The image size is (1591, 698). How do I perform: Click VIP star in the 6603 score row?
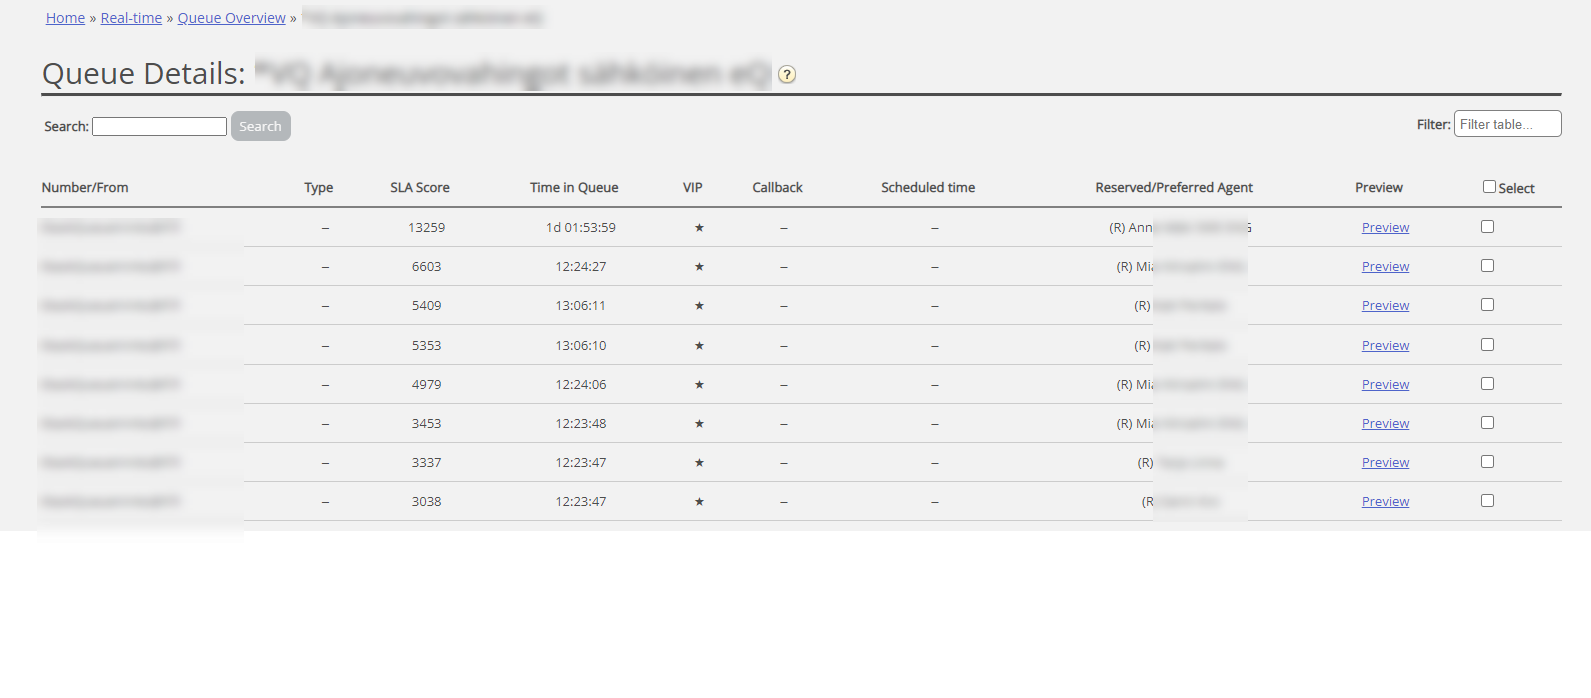[699, 267]
